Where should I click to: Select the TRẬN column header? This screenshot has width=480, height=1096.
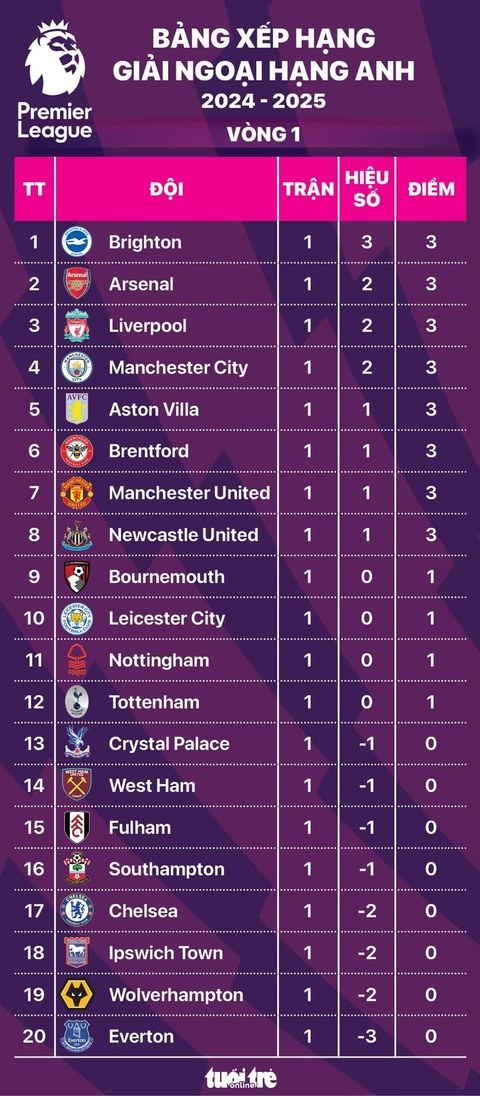(x=308, y=189)
